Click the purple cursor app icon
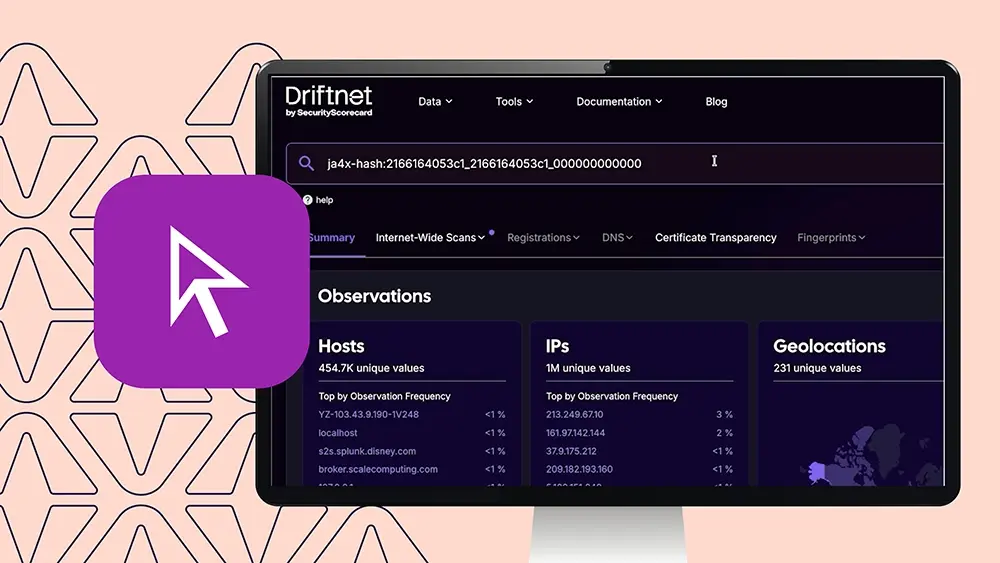 tap(202, 281)
